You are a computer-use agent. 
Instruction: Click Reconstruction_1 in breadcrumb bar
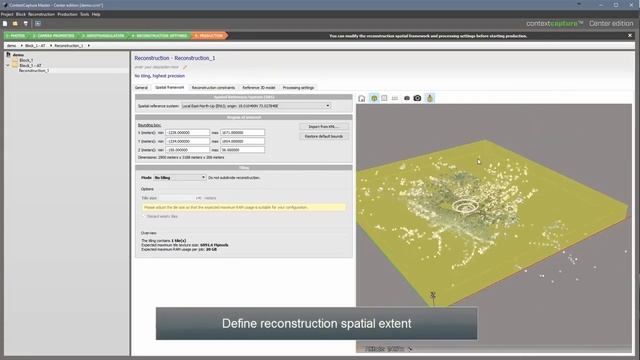pyautogui.click(x=69, y=46)
